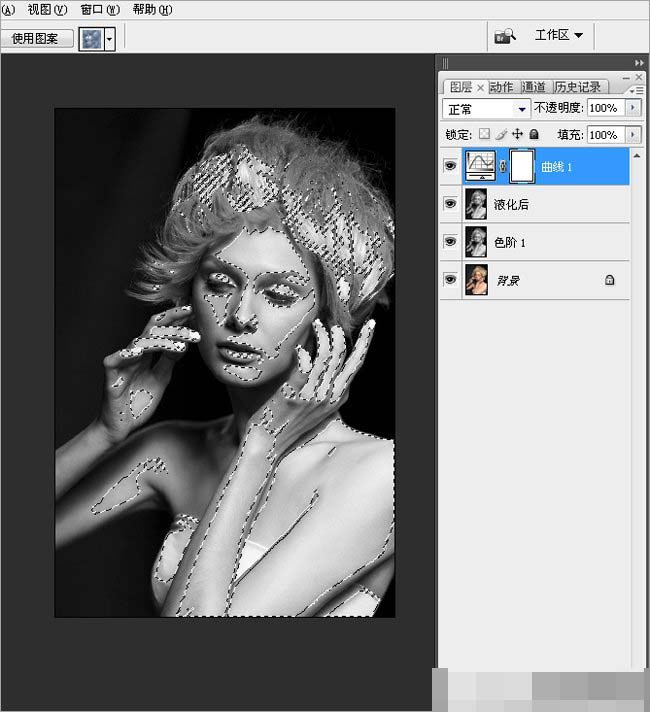This screenshot has width=650, height=712.
Task: Click the lock transparent pixels icon
Action: tap(484, 134)
